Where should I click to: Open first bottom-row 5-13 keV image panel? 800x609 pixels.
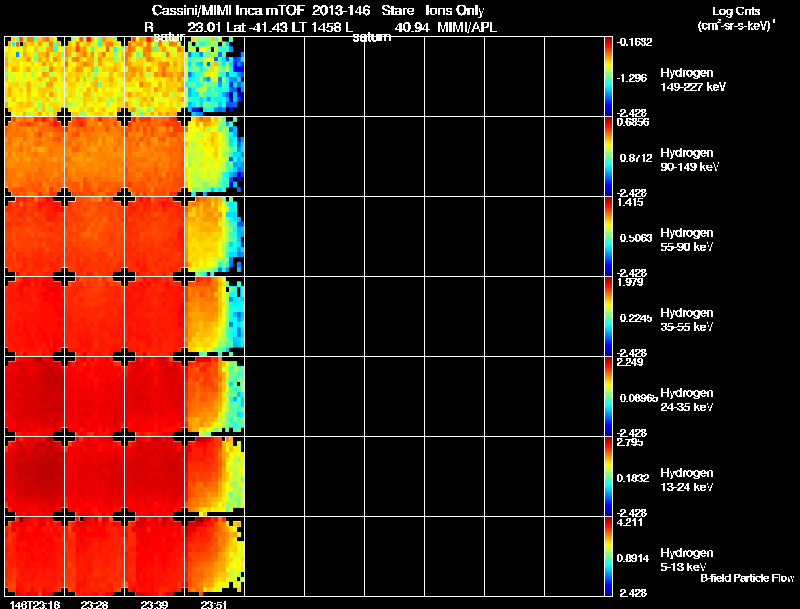point(35,557)
